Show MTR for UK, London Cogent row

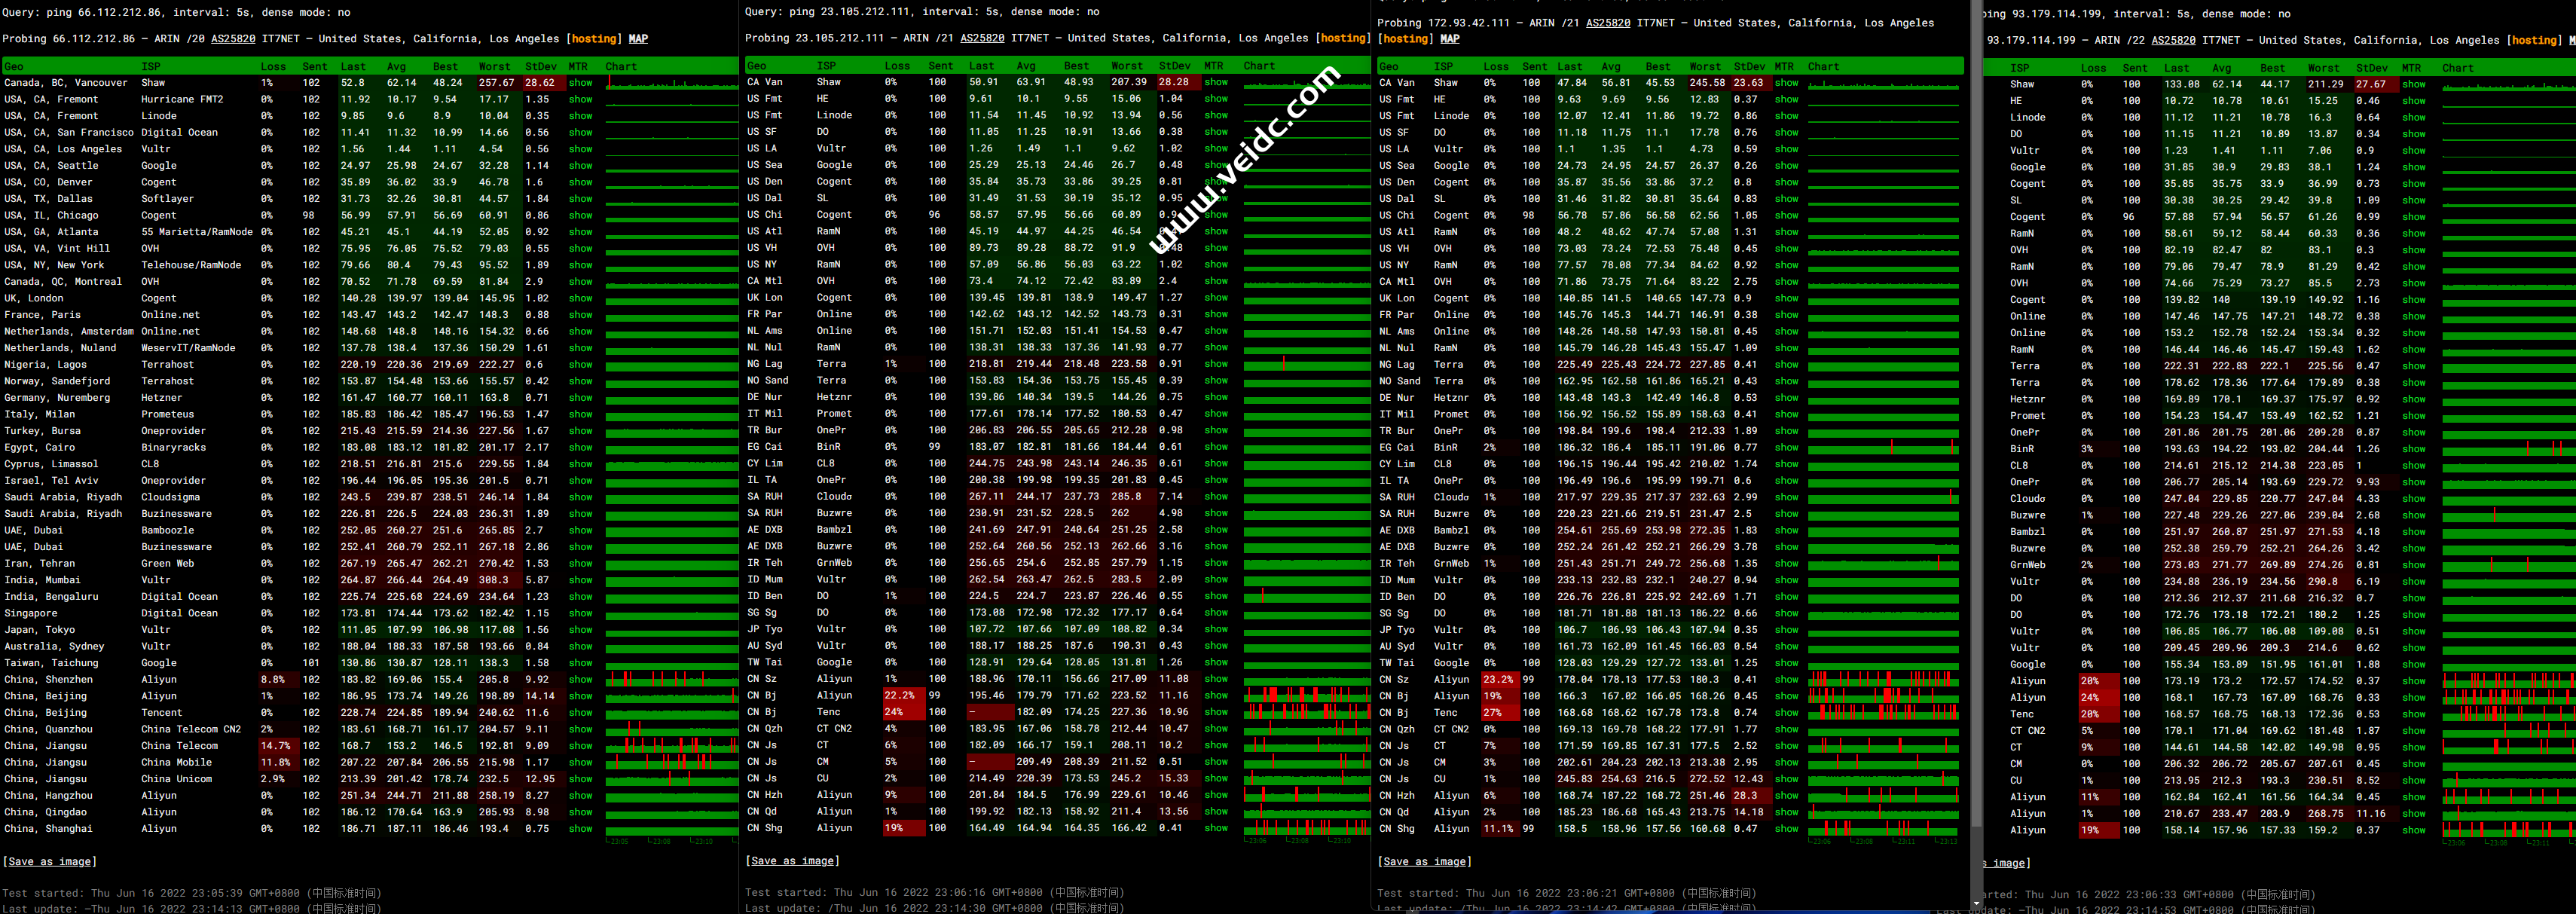(x=580, y=298)
